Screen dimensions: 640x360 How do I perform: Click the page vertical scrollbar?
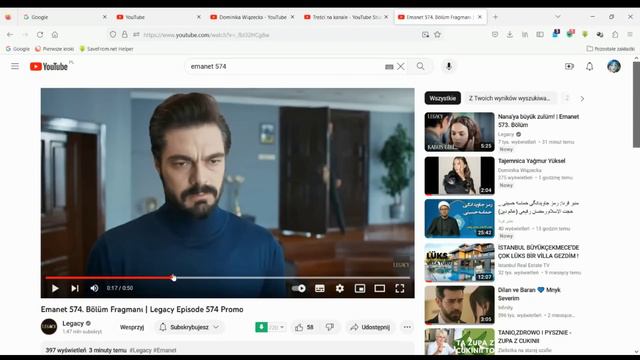coord(636,104)
